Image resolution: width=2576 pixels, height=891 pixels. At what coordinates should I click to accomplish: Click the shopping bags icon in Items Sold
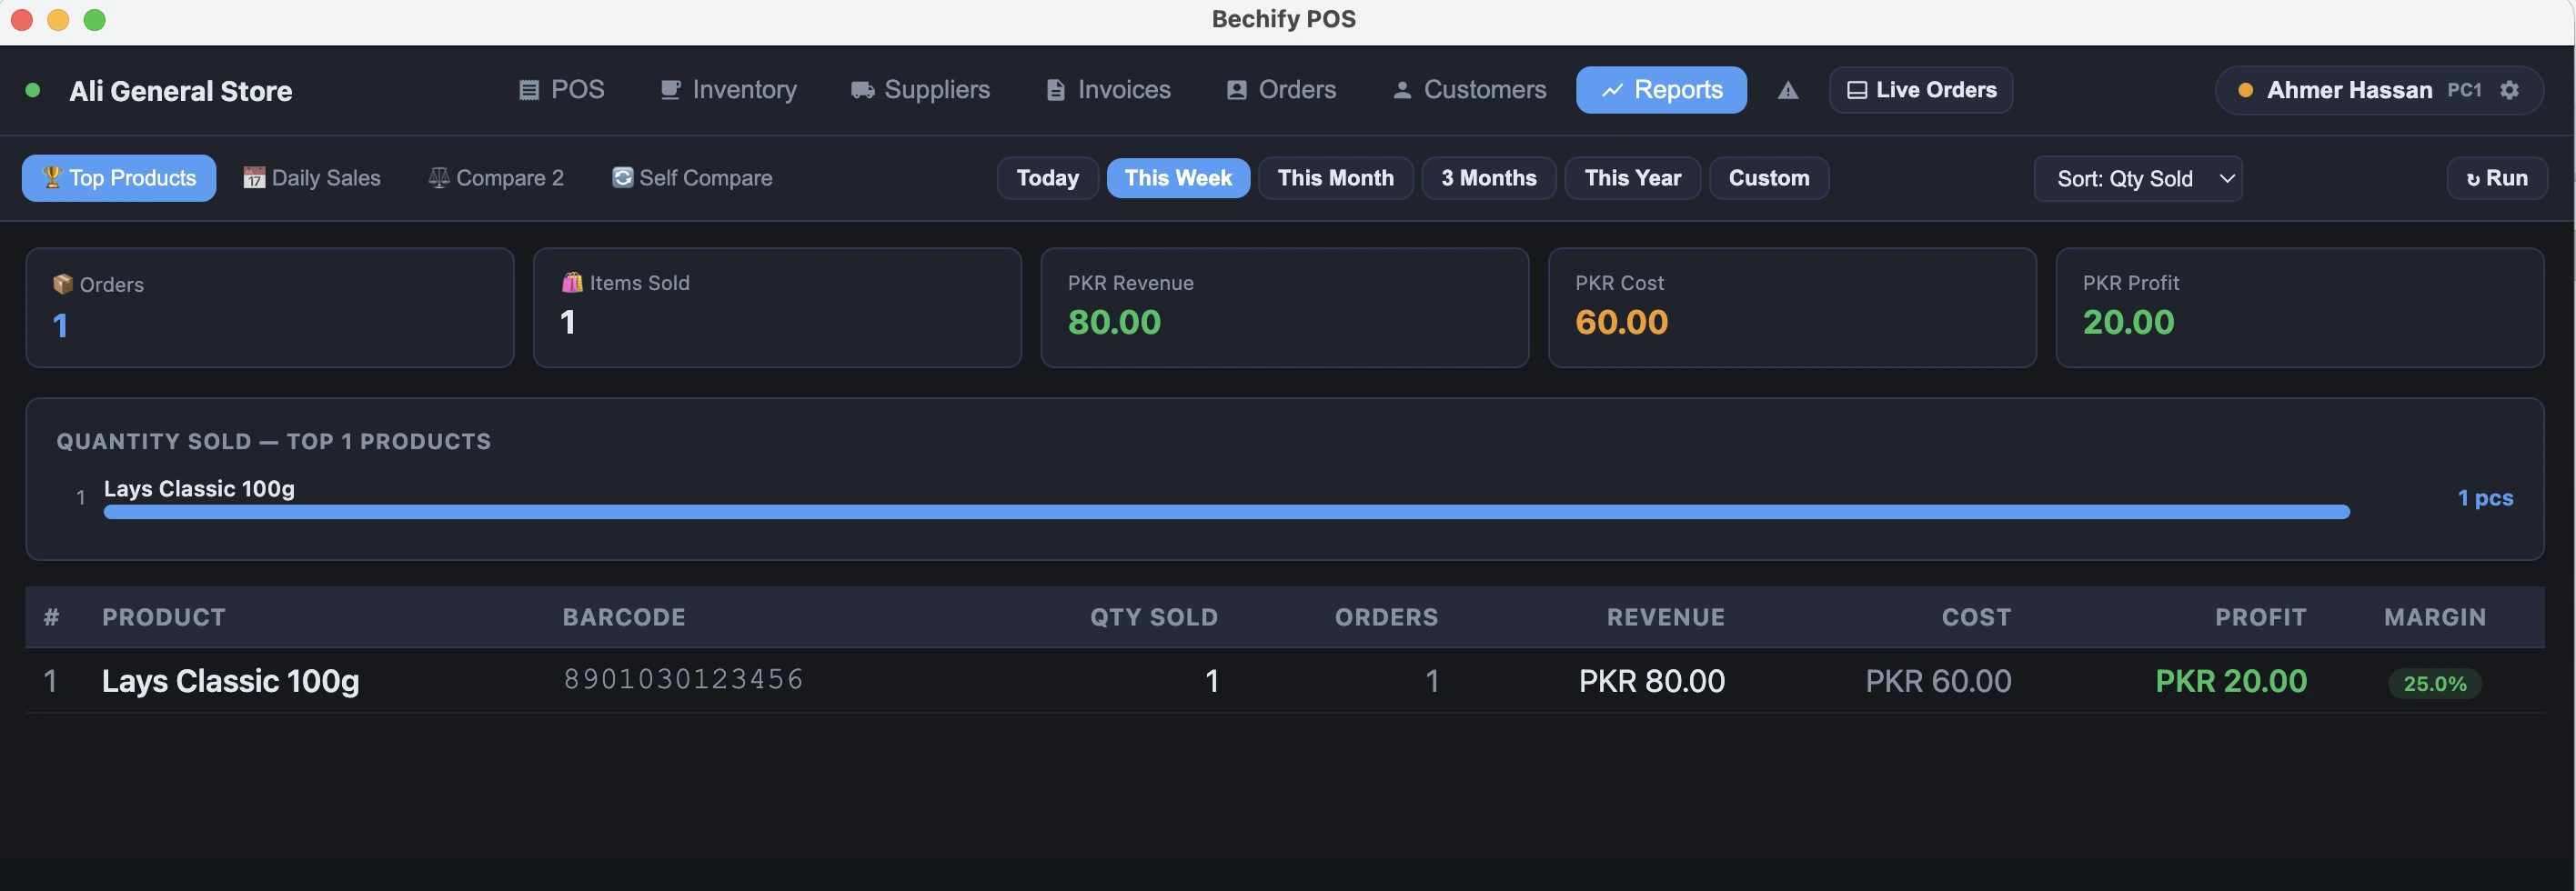[x=572, y=283]
